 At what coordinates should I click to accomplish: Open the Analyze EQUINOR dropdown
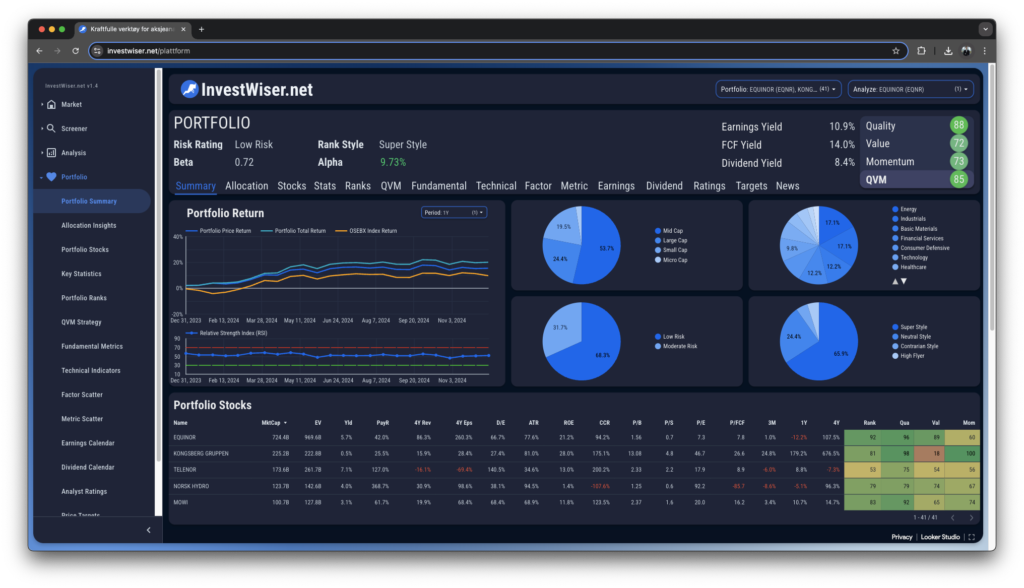point(910,90)
